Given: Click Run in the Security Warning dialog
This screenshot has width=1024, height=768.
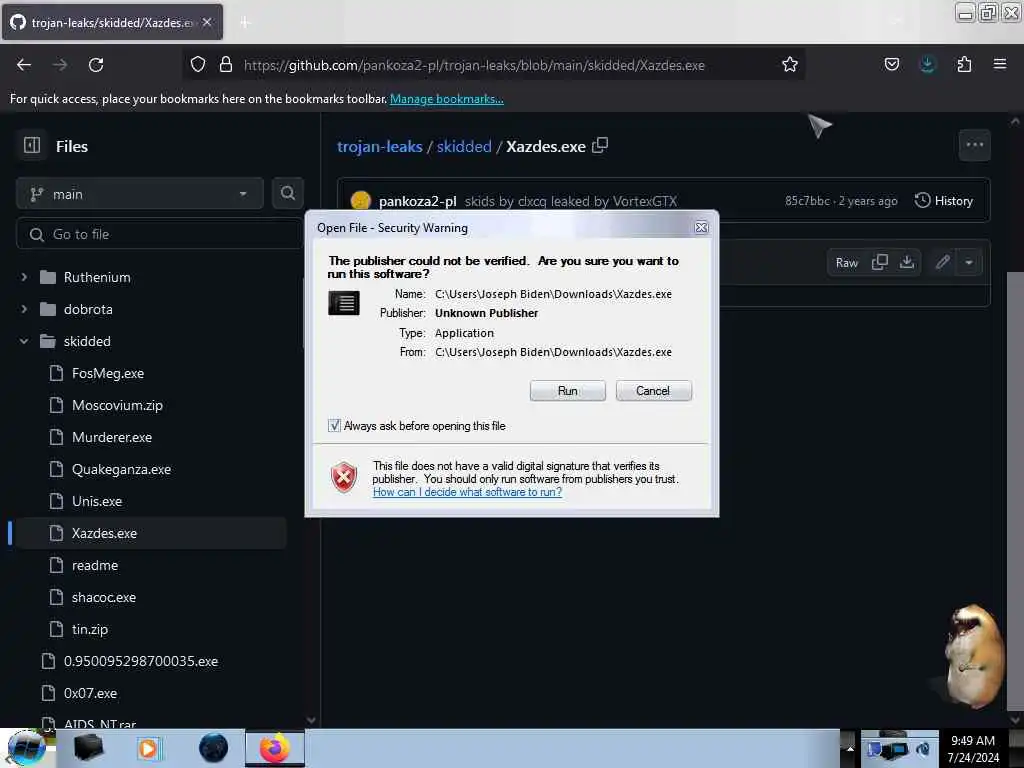Looking at the screenshot, I should (x=568, y=391).
